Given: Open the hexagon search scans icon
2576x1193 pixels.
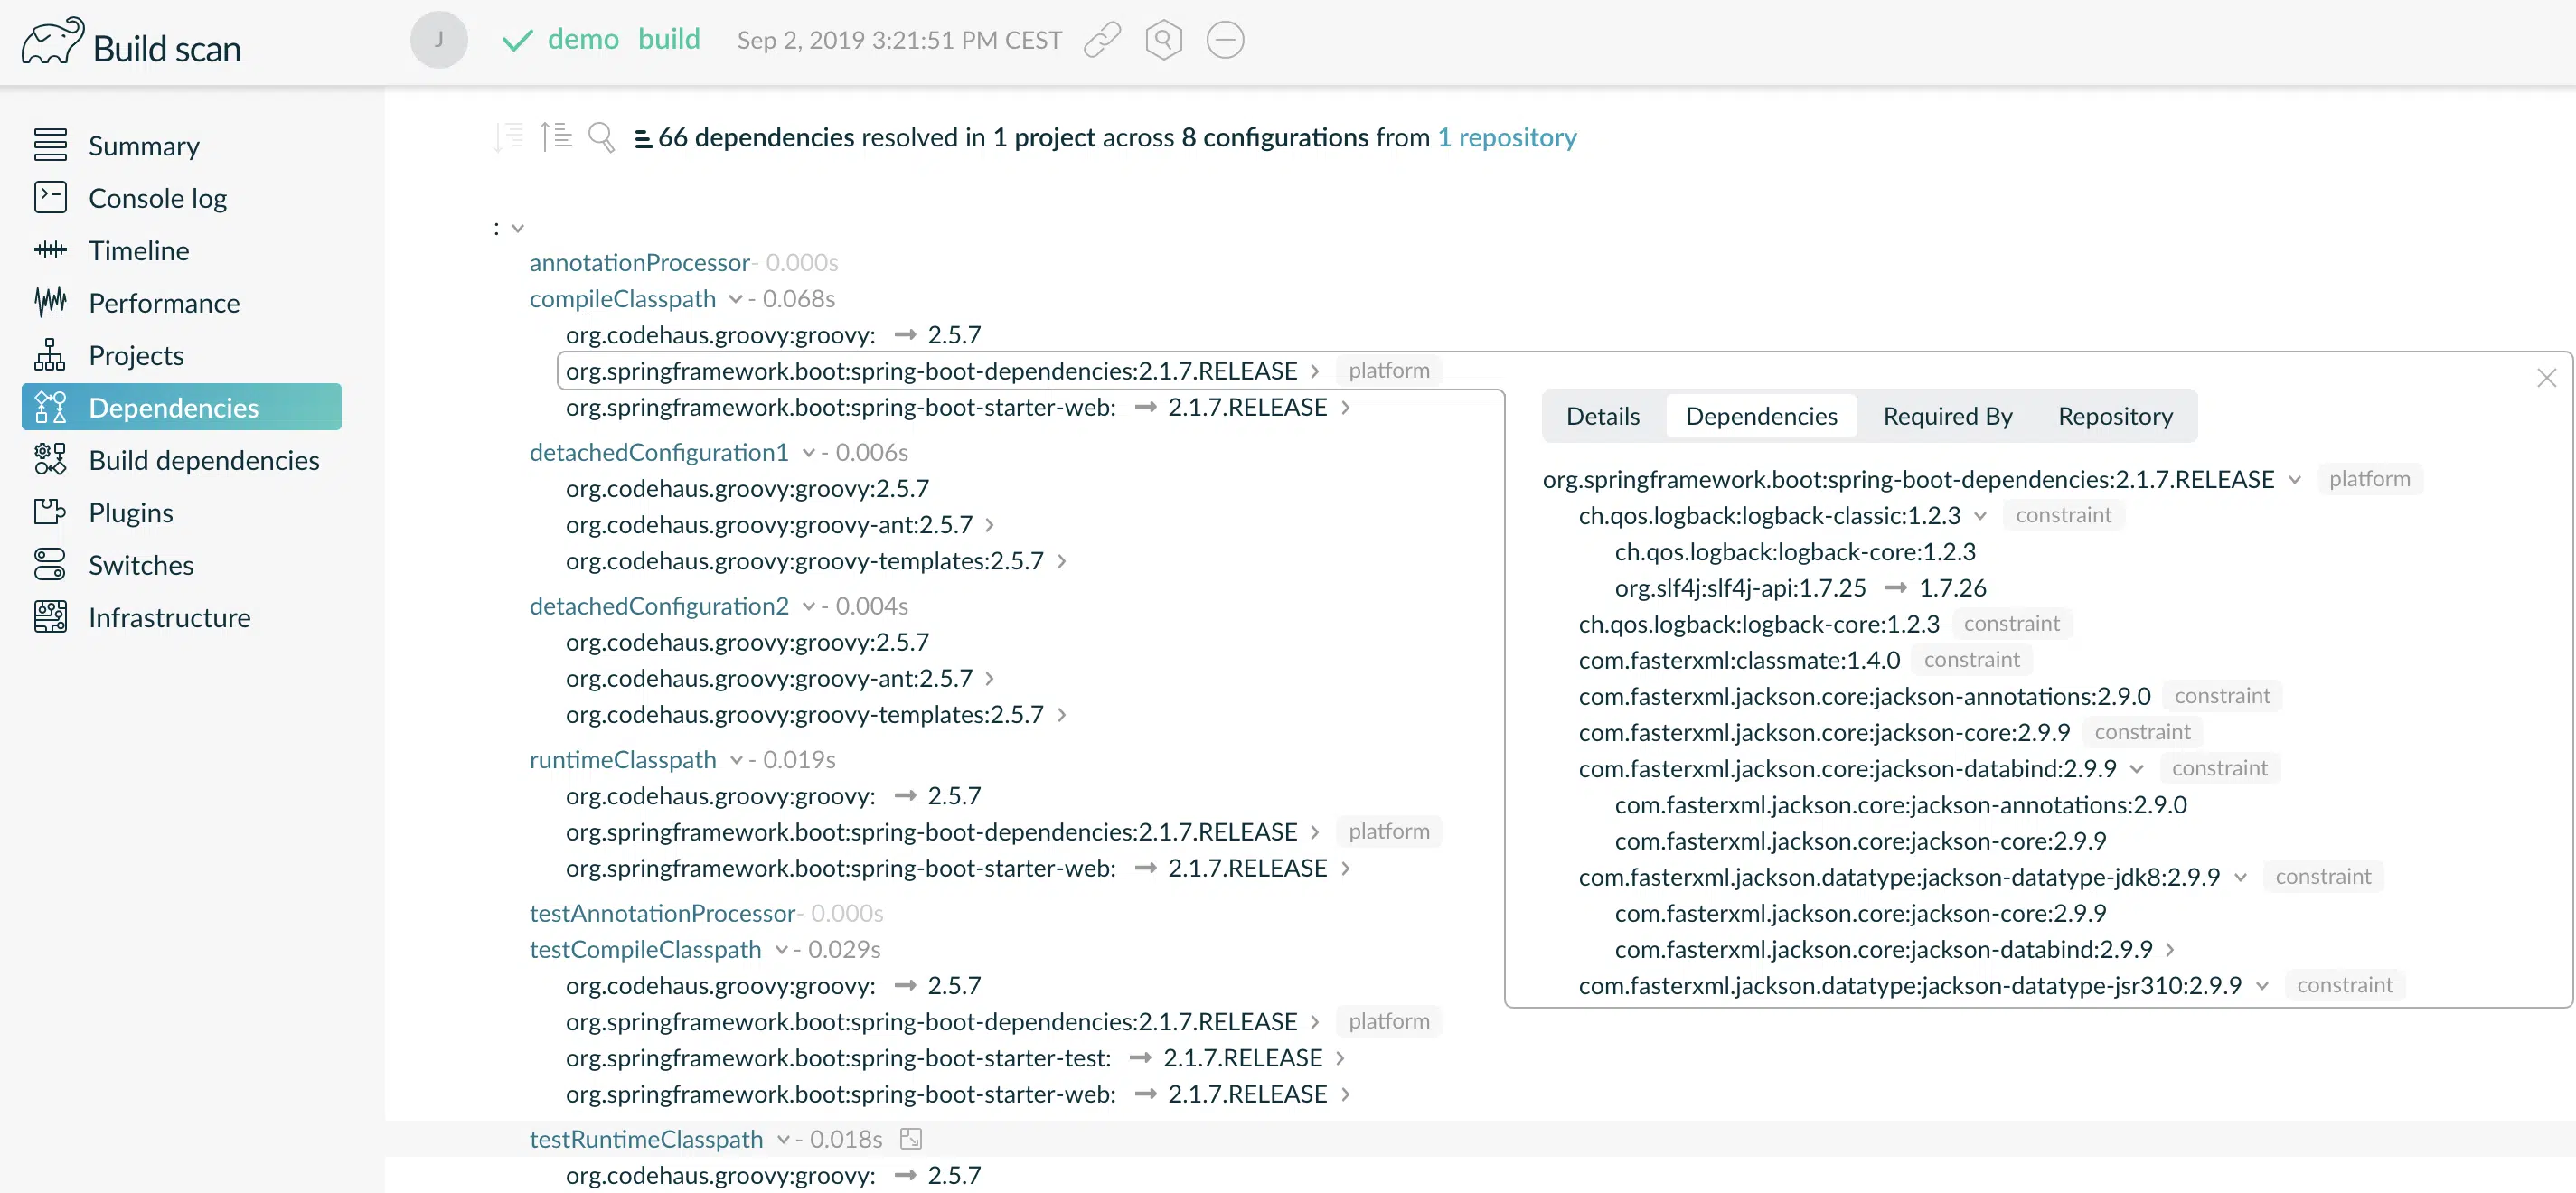Looking at the screenshot, I should tap(1163, 40).
